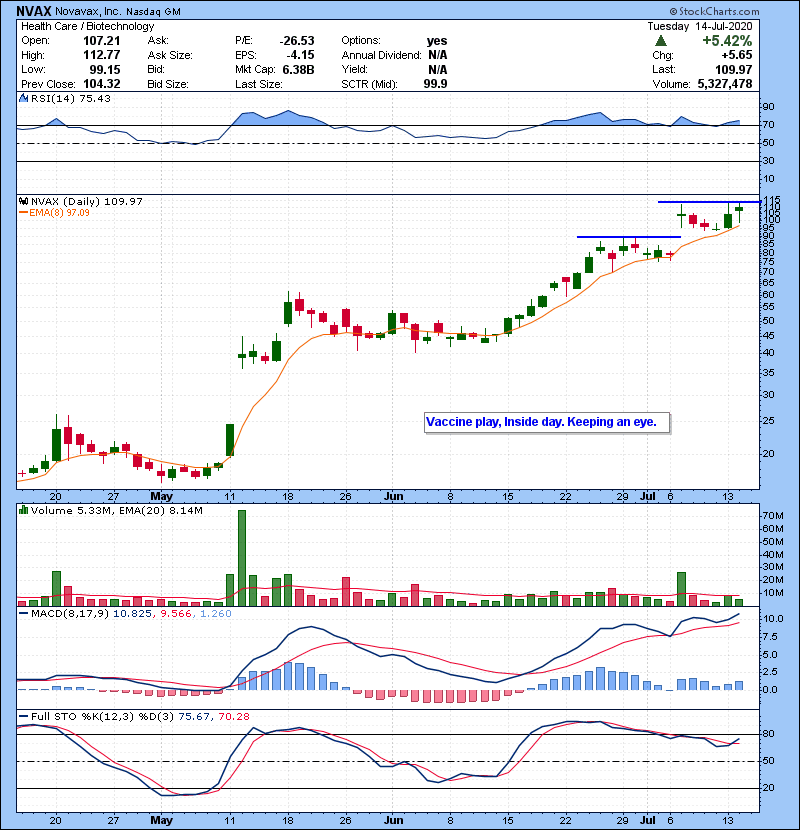This screenshot has width=800, height=830.
Task: Click the Last price 109.97 in header
Action: tap(733, 69)
